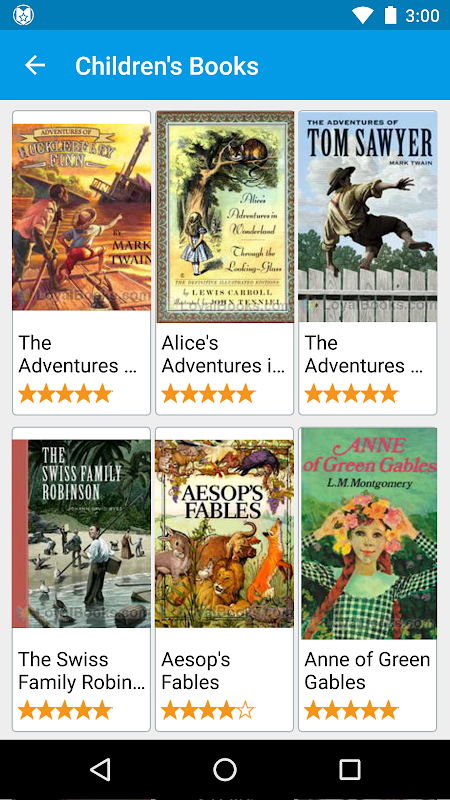Tap the 'Children's Books' header title
450x800 pixels.
167,66
